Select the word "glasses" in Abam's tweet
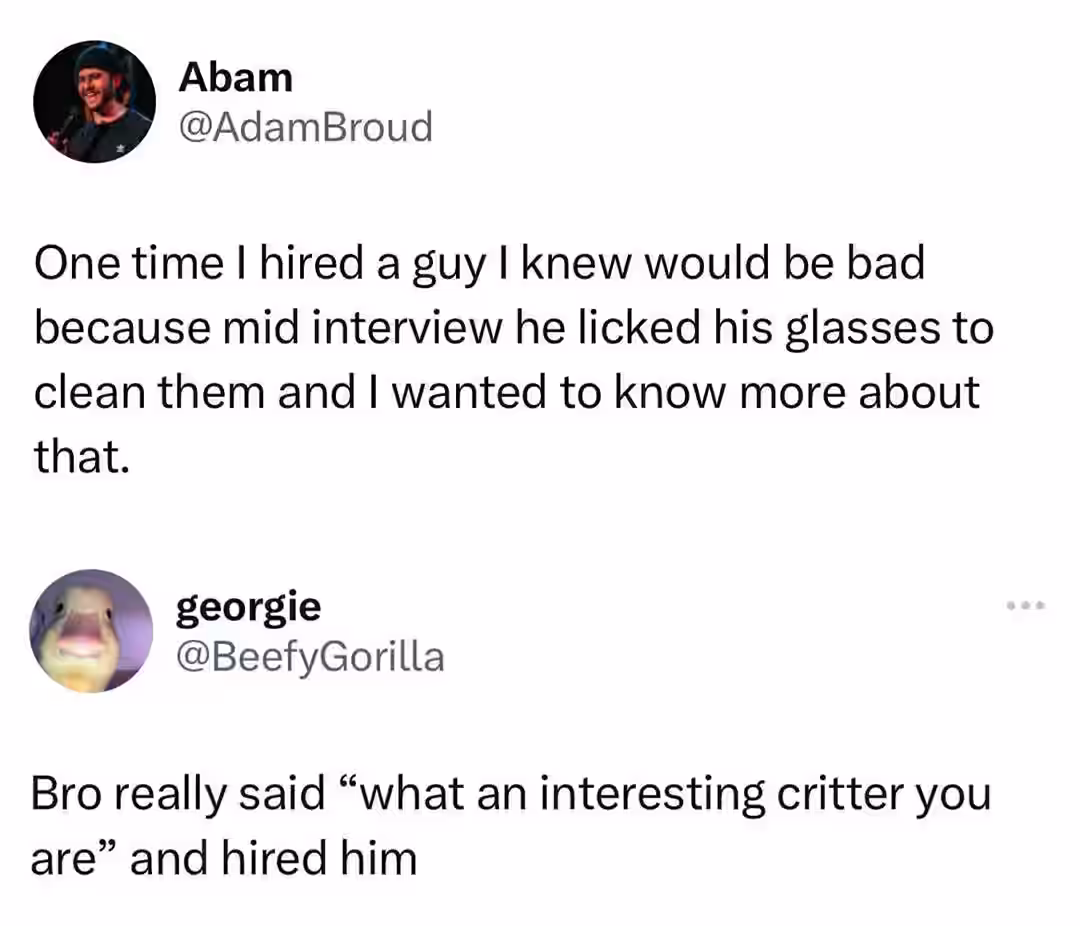This screenshot has width=1080, height=926. 863,327
